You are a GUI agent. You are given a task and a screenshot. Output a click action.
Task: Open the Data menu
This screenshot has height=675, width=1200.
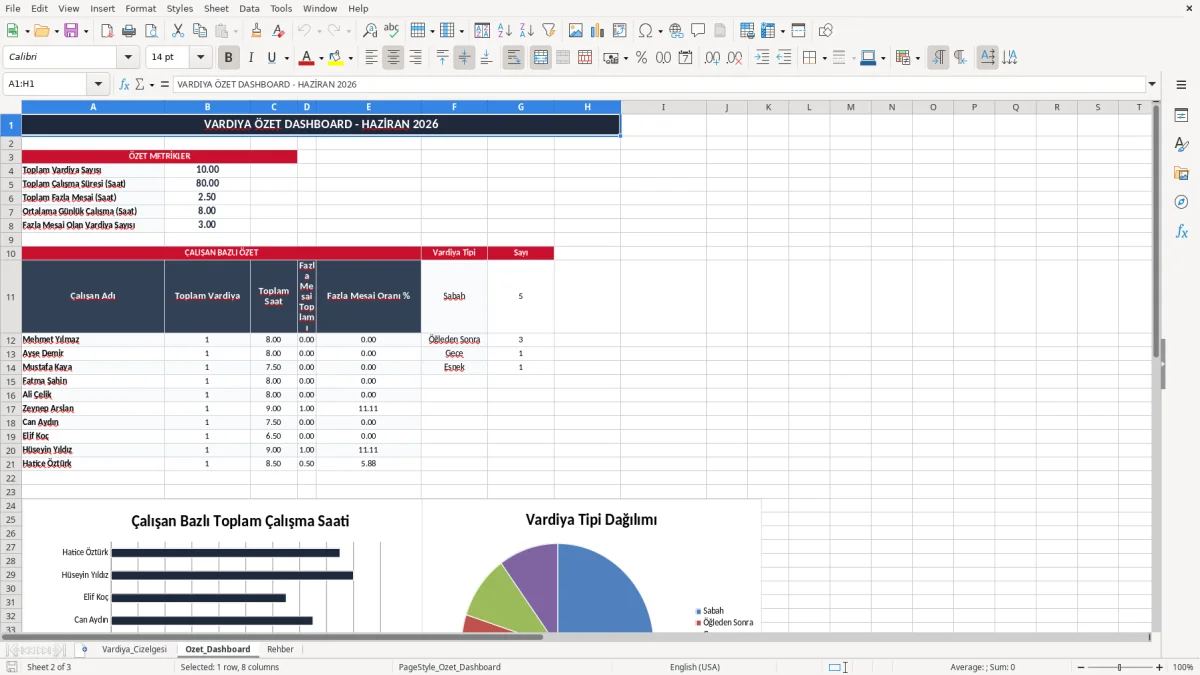tap(249, 8)
